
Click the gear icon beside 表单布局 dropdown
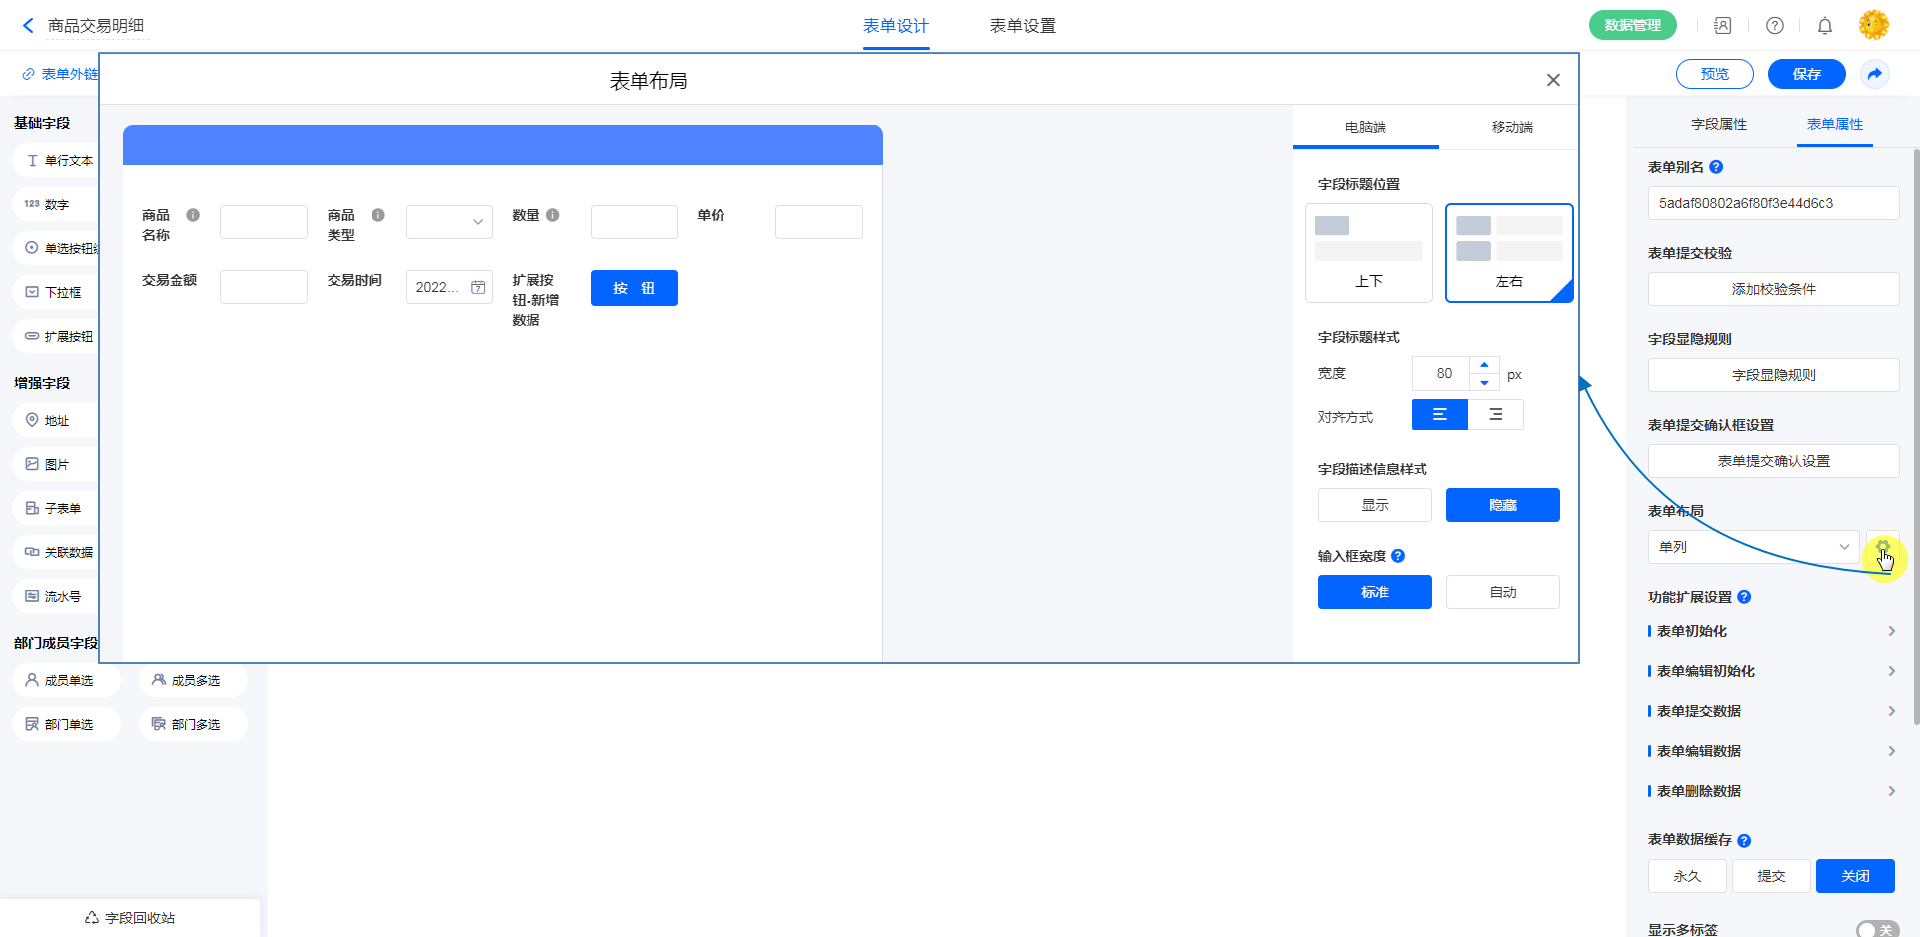click(1882, 548)
